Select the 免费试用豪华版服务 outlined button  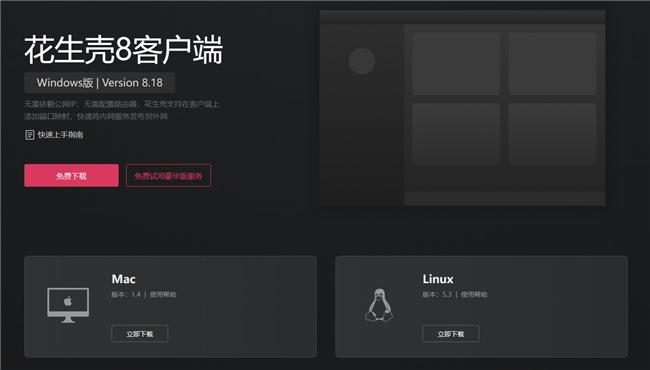pos(168,176)
